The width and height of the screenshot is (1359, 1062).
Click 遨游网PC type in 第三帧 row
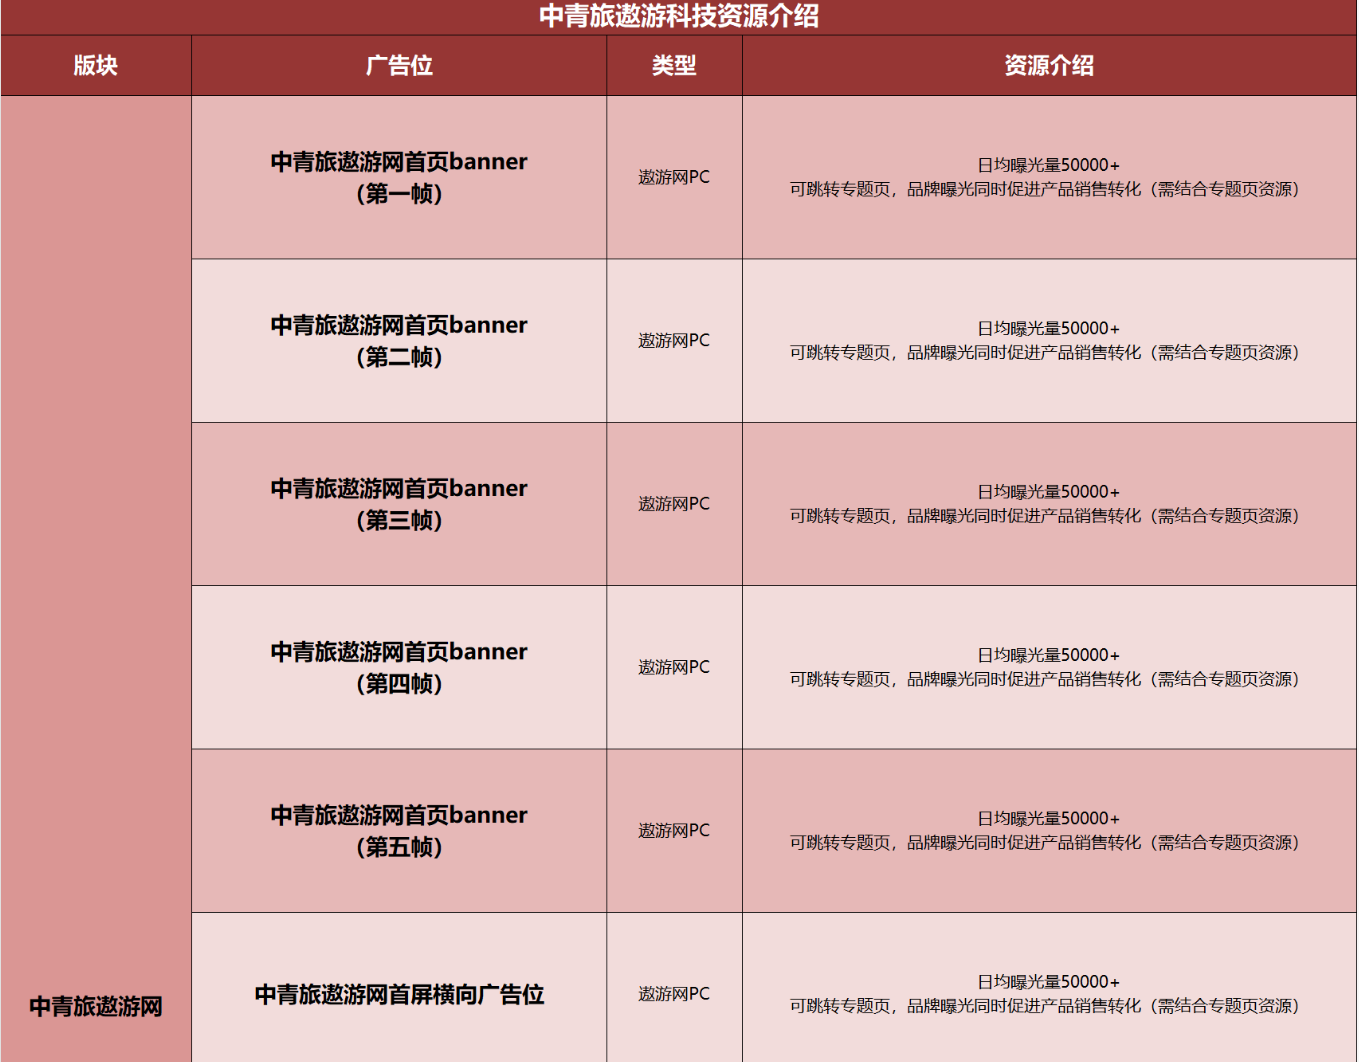pos(674,504)
